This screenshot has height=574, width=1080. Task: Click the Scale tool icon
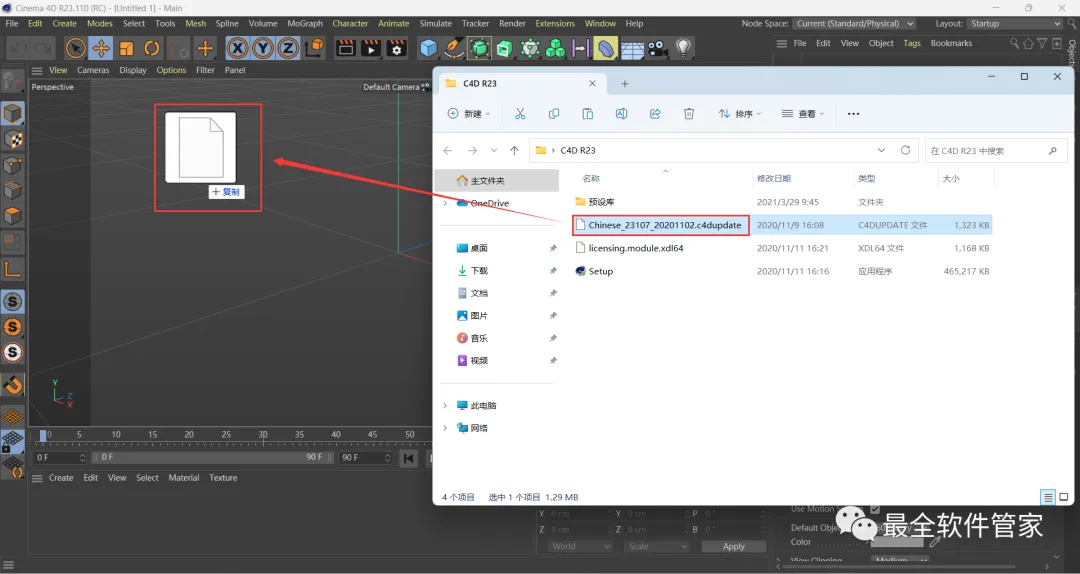(x=126, y=48)
